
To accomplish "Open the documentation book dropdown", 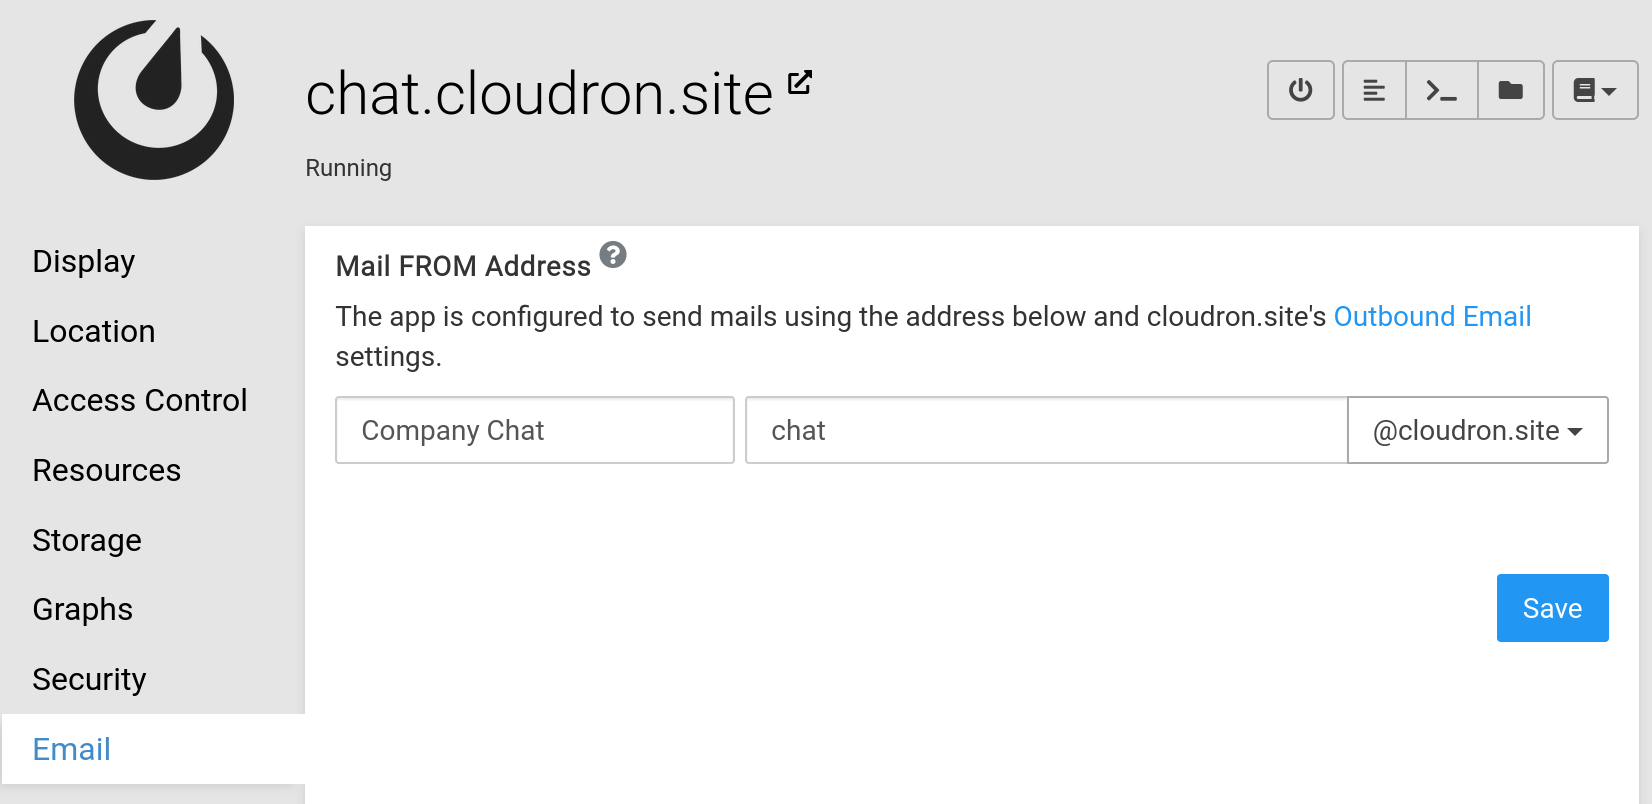I will tap(1594, 90).
